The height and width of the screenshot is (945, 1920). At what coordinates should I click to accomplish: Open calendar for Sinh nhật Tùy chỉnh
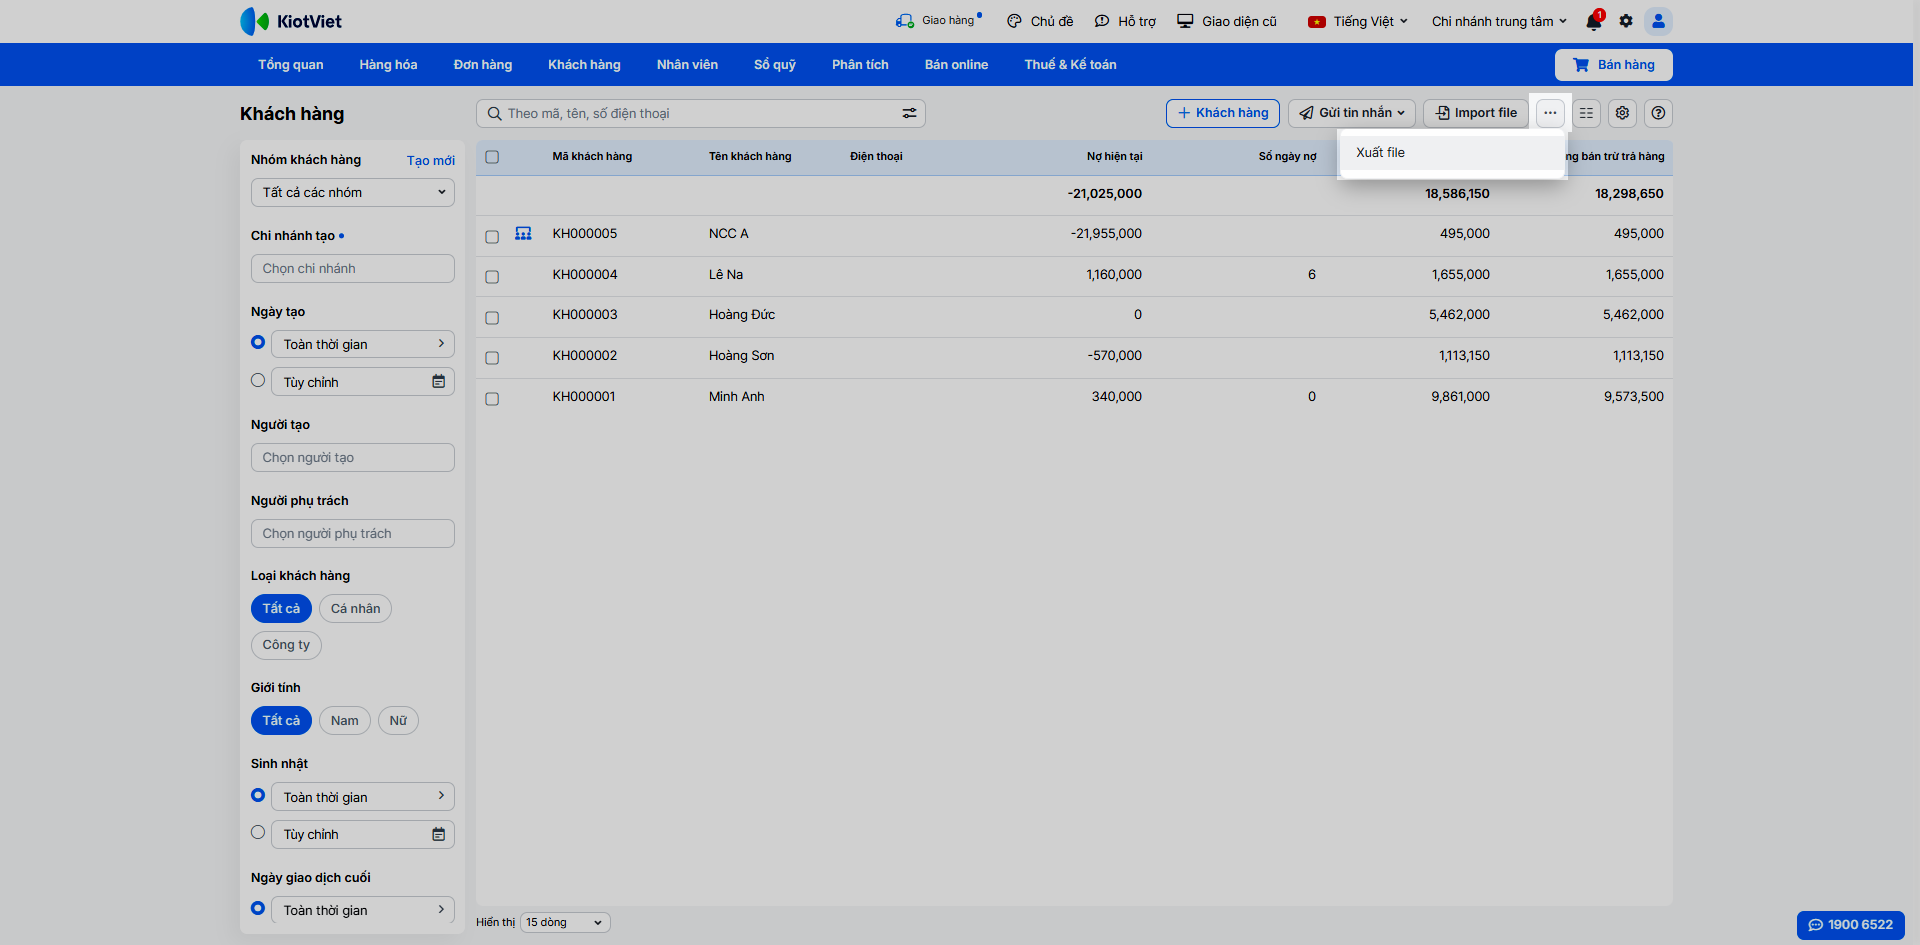coord(438,834)
